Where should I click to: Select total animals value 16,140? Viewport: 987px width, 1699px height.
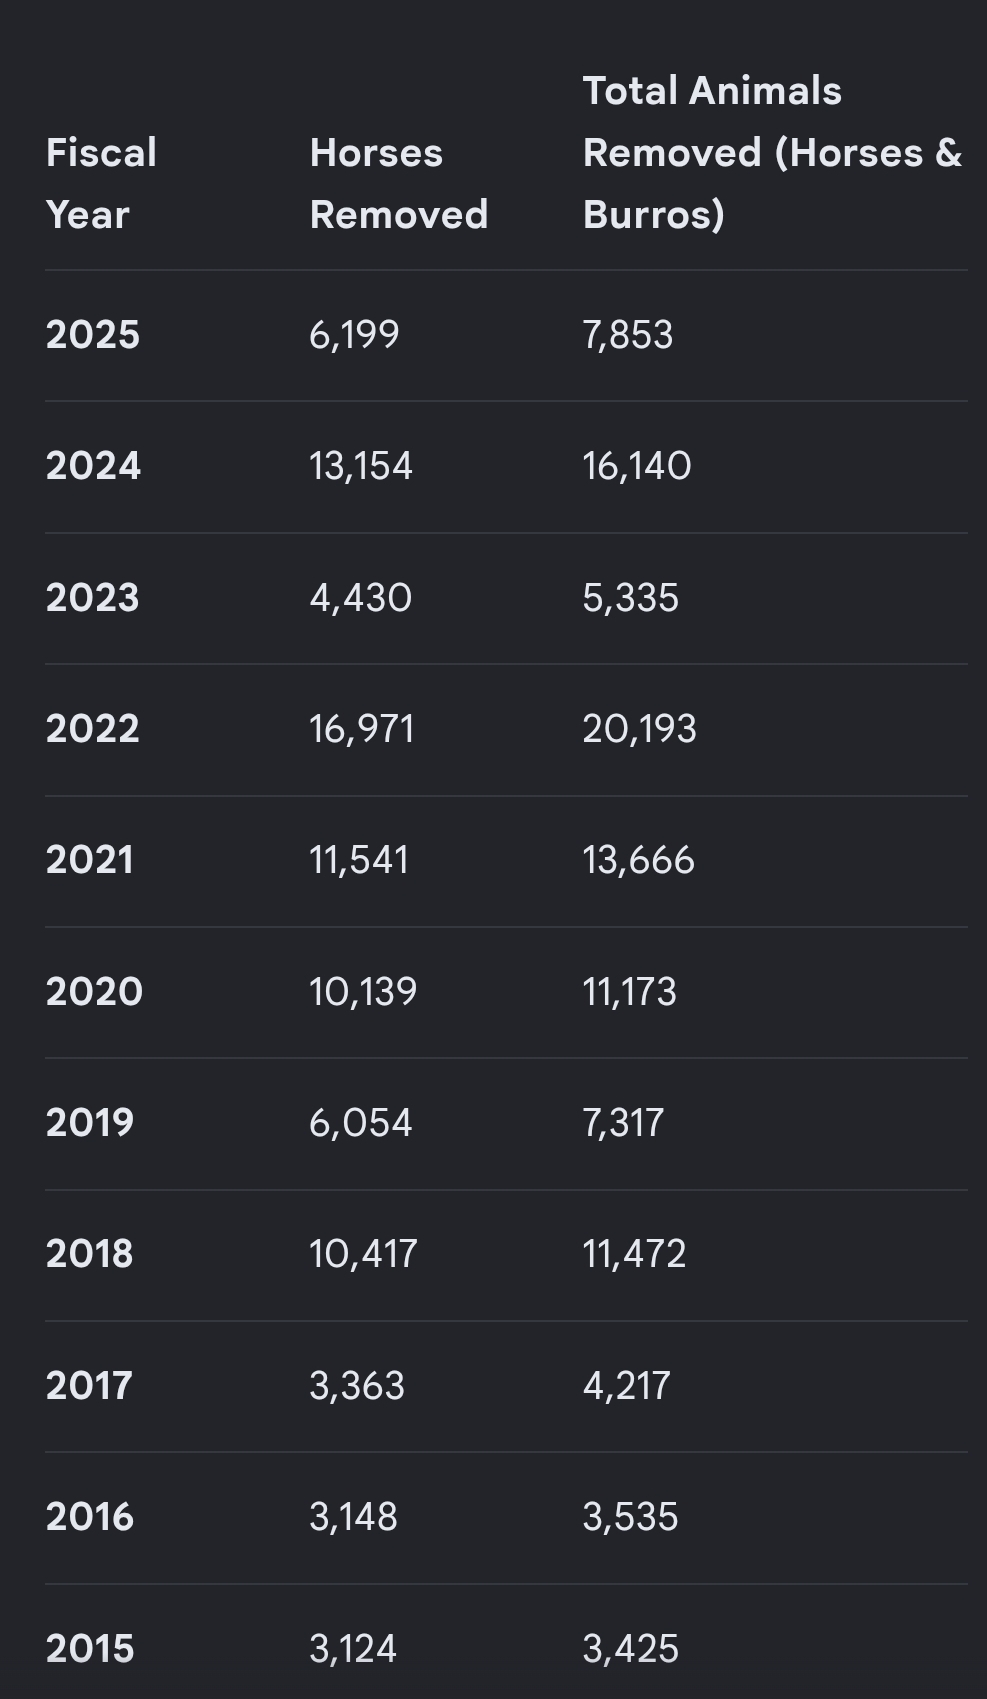coord(637,466)
